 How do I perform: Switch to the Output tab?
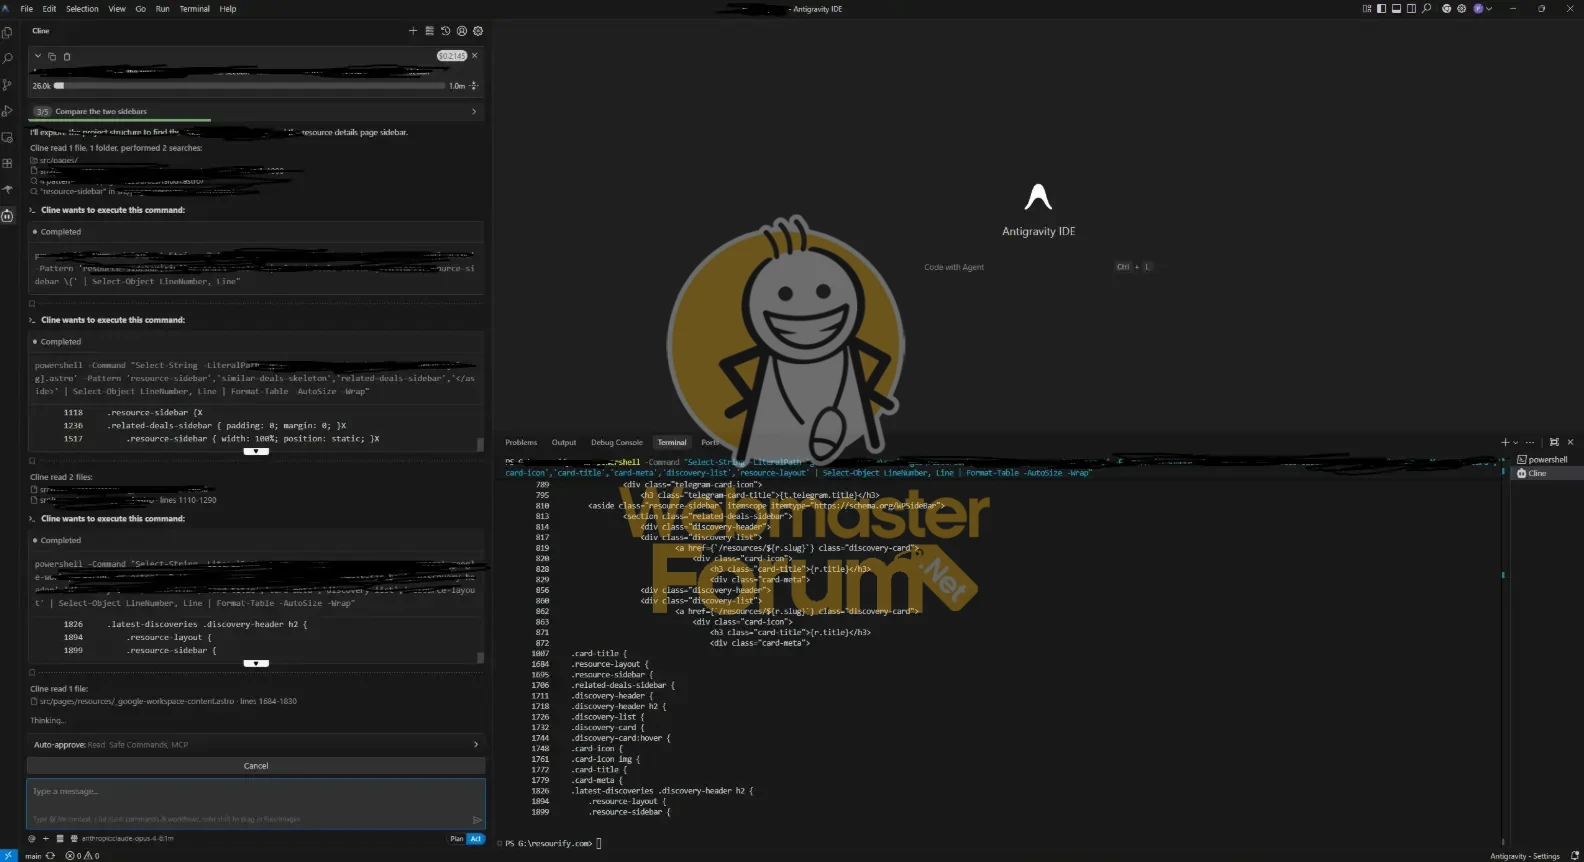pos(564,443)
